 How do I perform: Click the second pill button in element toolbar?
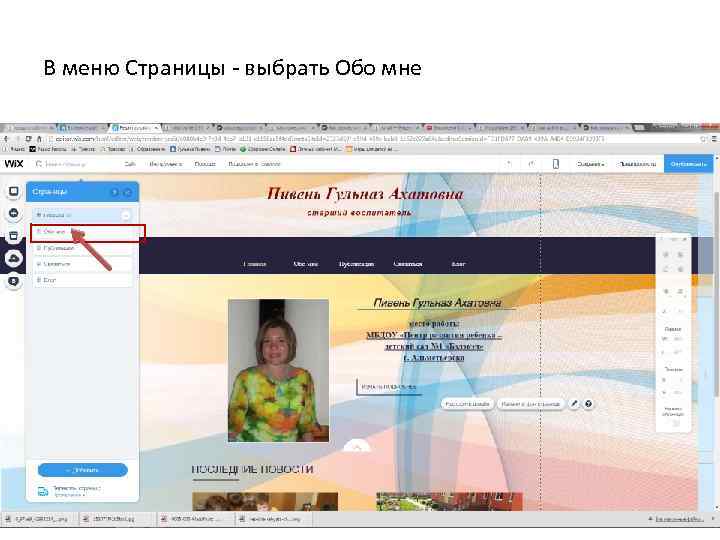point(530,404)
